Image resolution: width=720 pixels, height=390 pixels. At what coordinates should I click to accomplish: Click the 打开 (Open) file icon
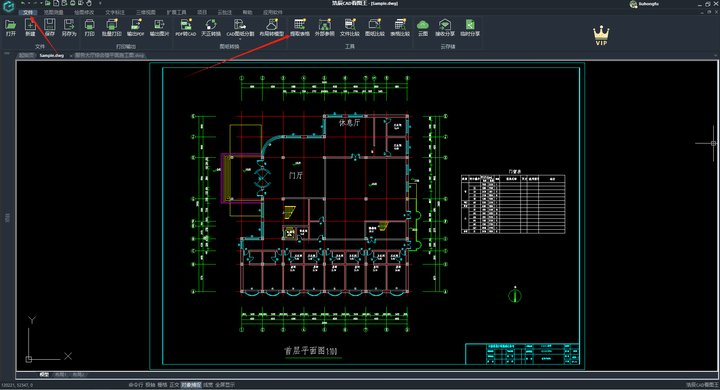(x=11, y=28)
